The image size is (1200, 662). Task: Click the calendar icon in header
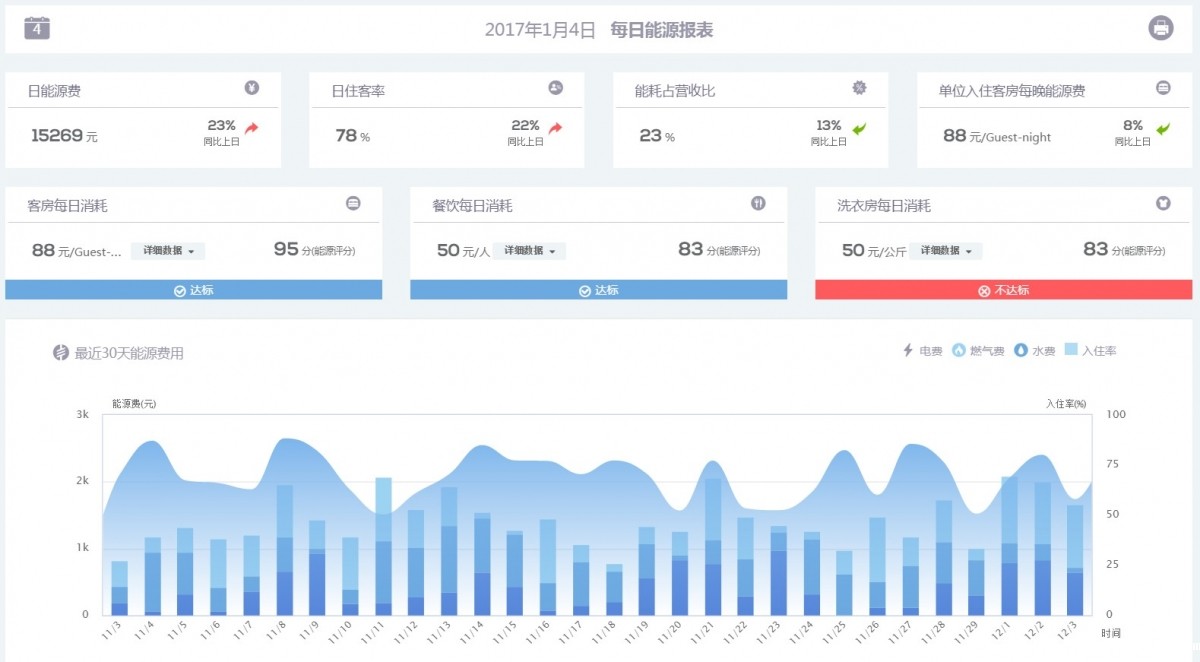pyautogui.click(x=37, y=28)
